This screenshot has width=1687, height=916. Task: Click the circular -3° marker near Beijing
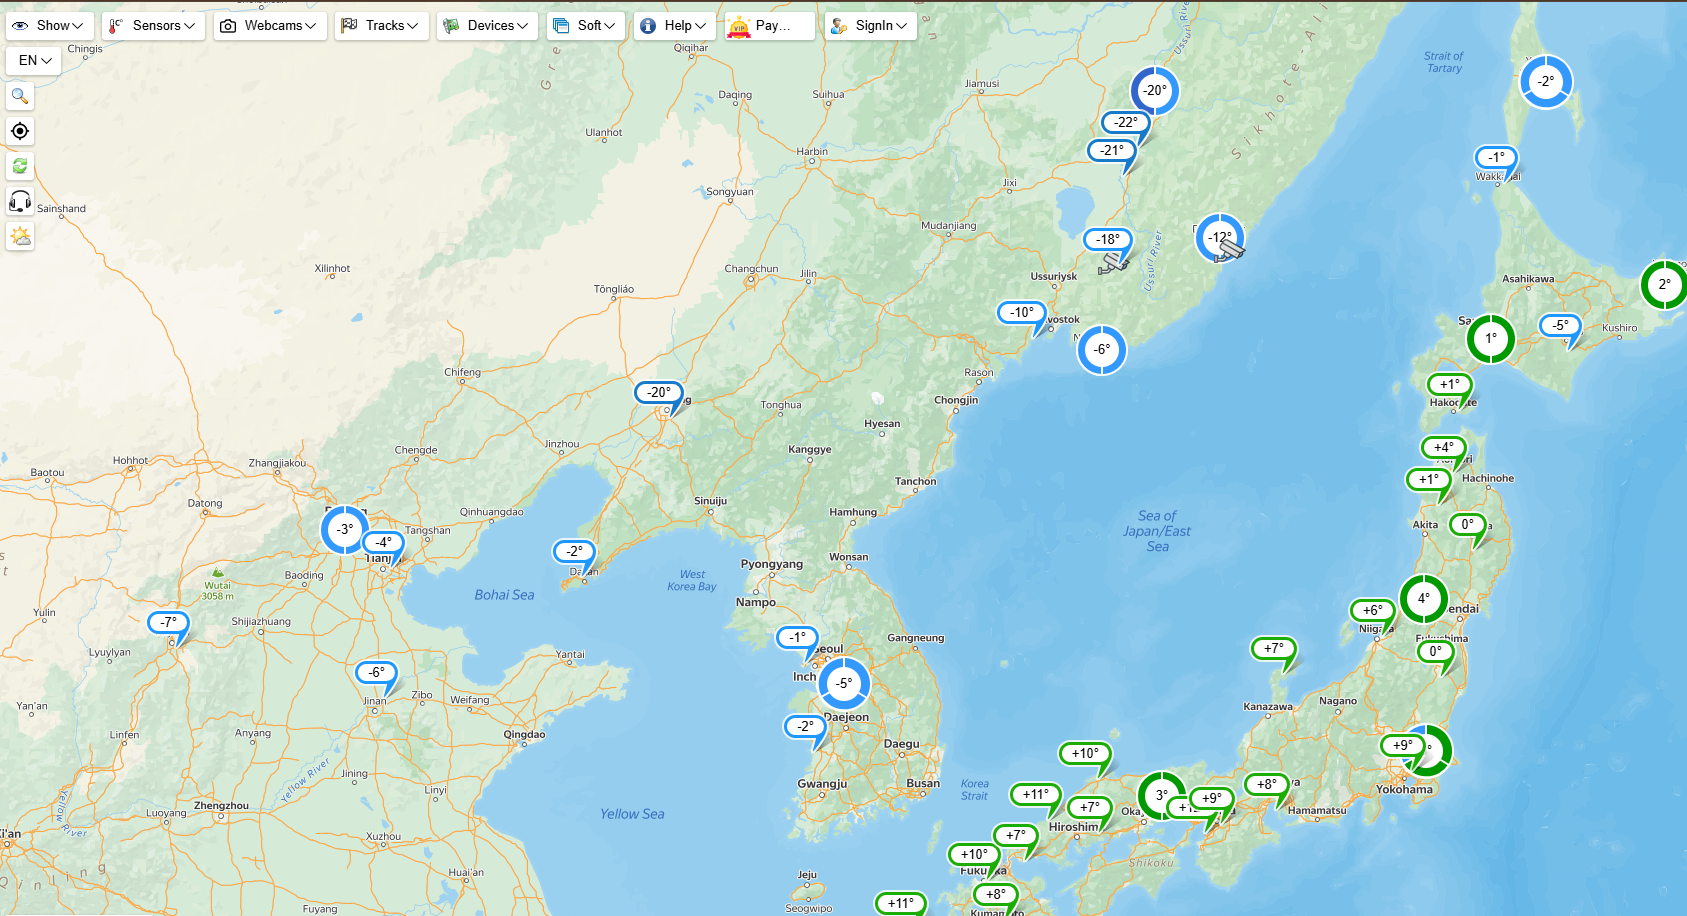tap(345, 529)
